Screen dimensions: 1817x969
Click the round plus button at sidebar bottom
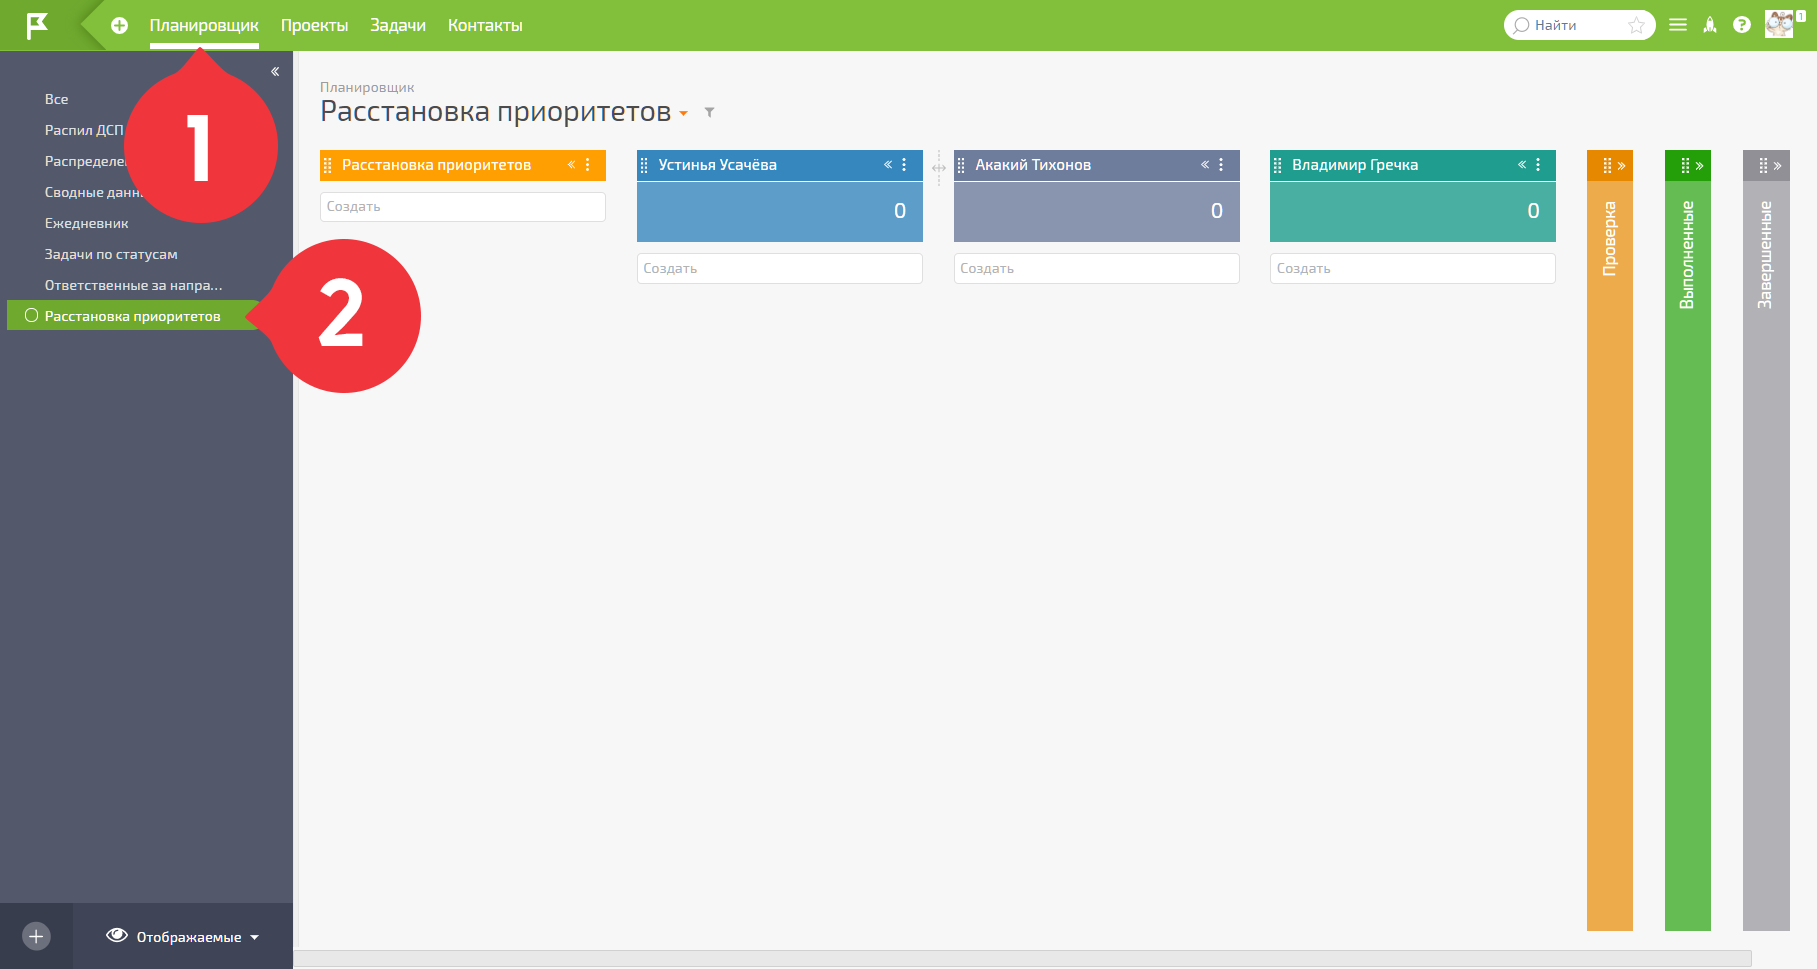[36, 936]
